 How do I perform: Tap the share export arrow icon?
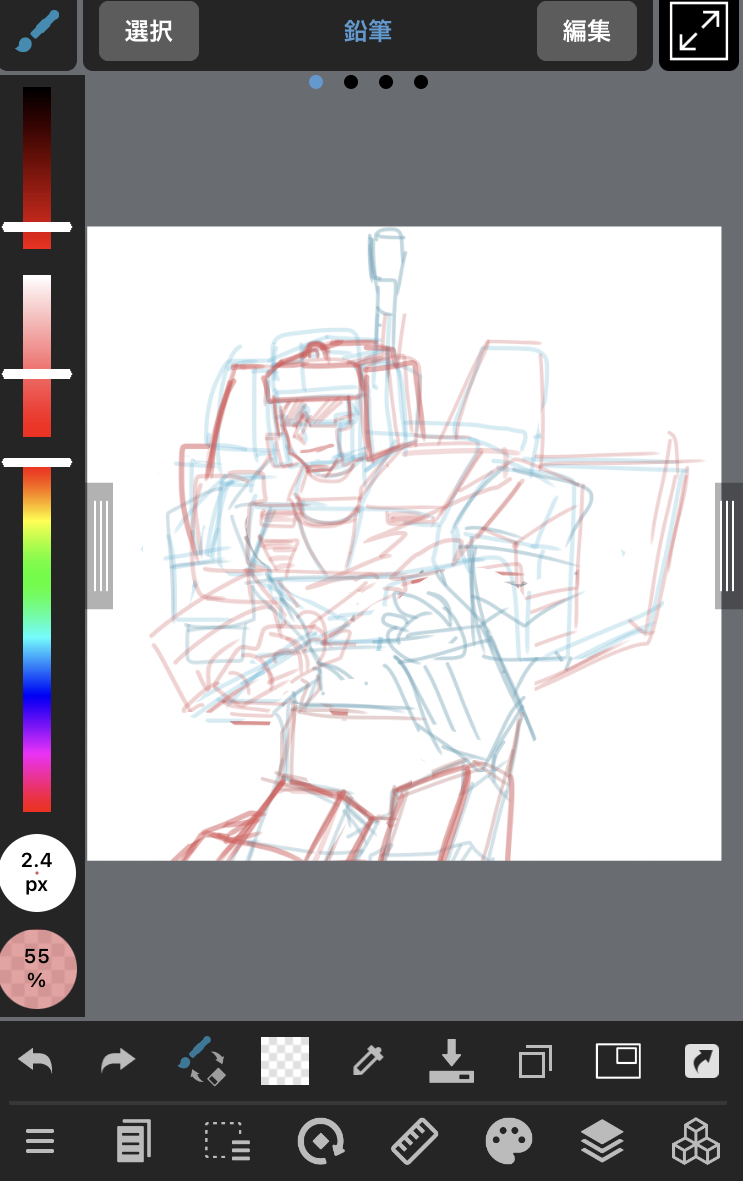pos(702,1060)
